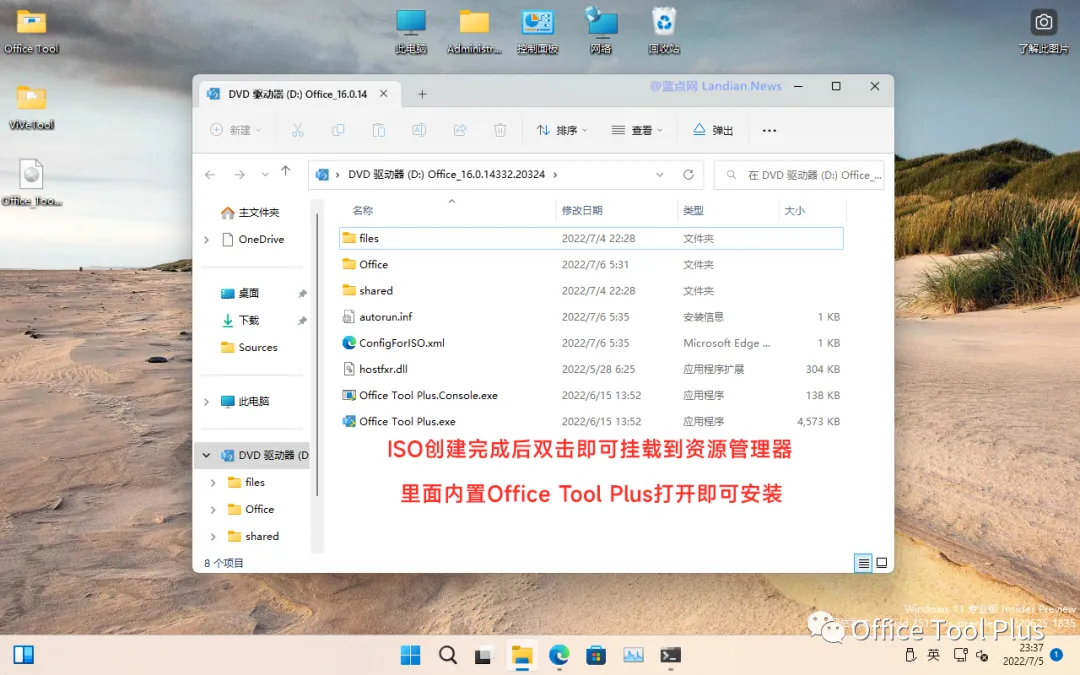Sort by the 修改日期 column header
The width and height of the screenshot is (1080, 675).
[582, 211]
